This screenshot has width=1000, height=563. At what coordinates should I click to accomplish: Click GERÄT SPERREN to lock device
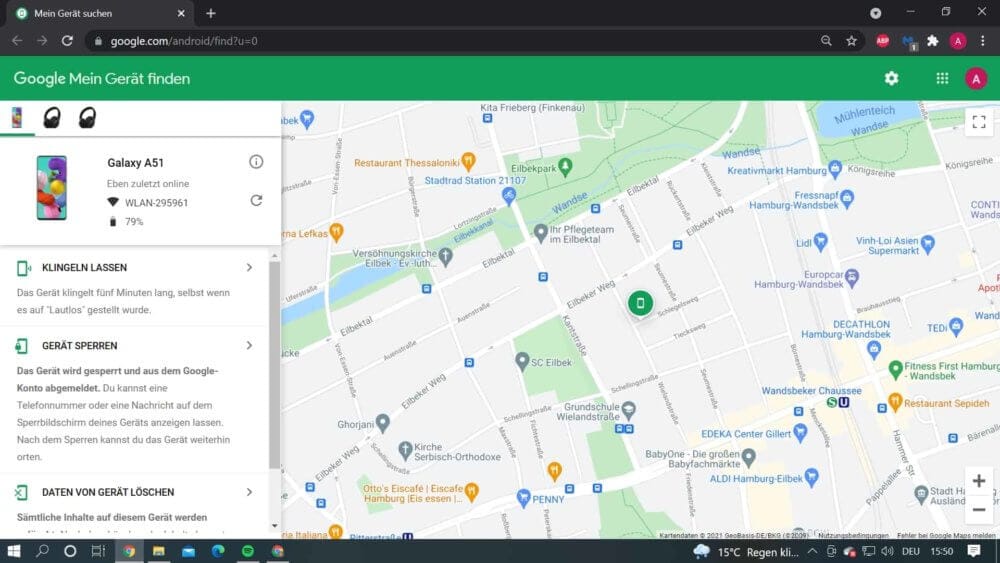[x=80, y=346]
